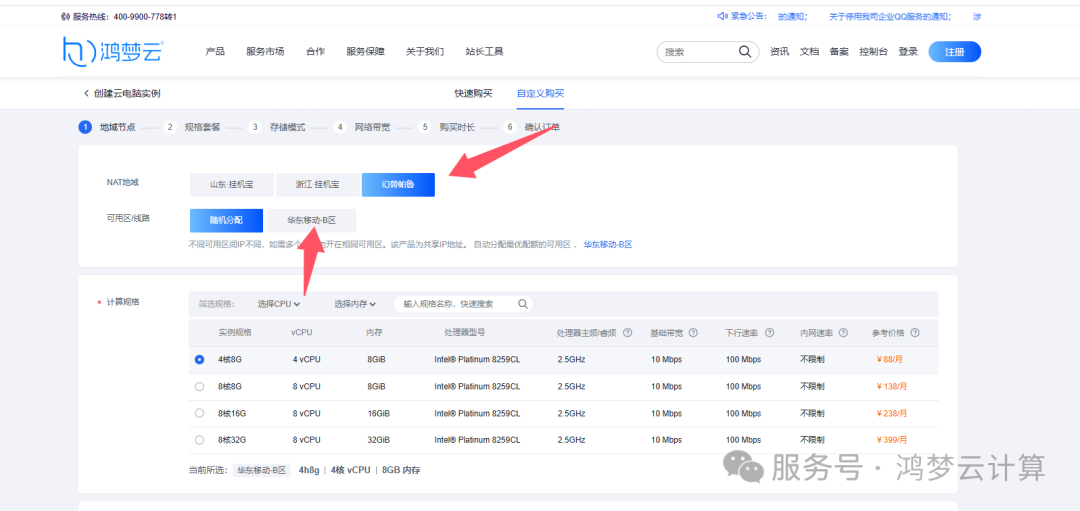Open the 产品 menu
The height and width of the screenshot is (511, 1080).
coord(215,52)
